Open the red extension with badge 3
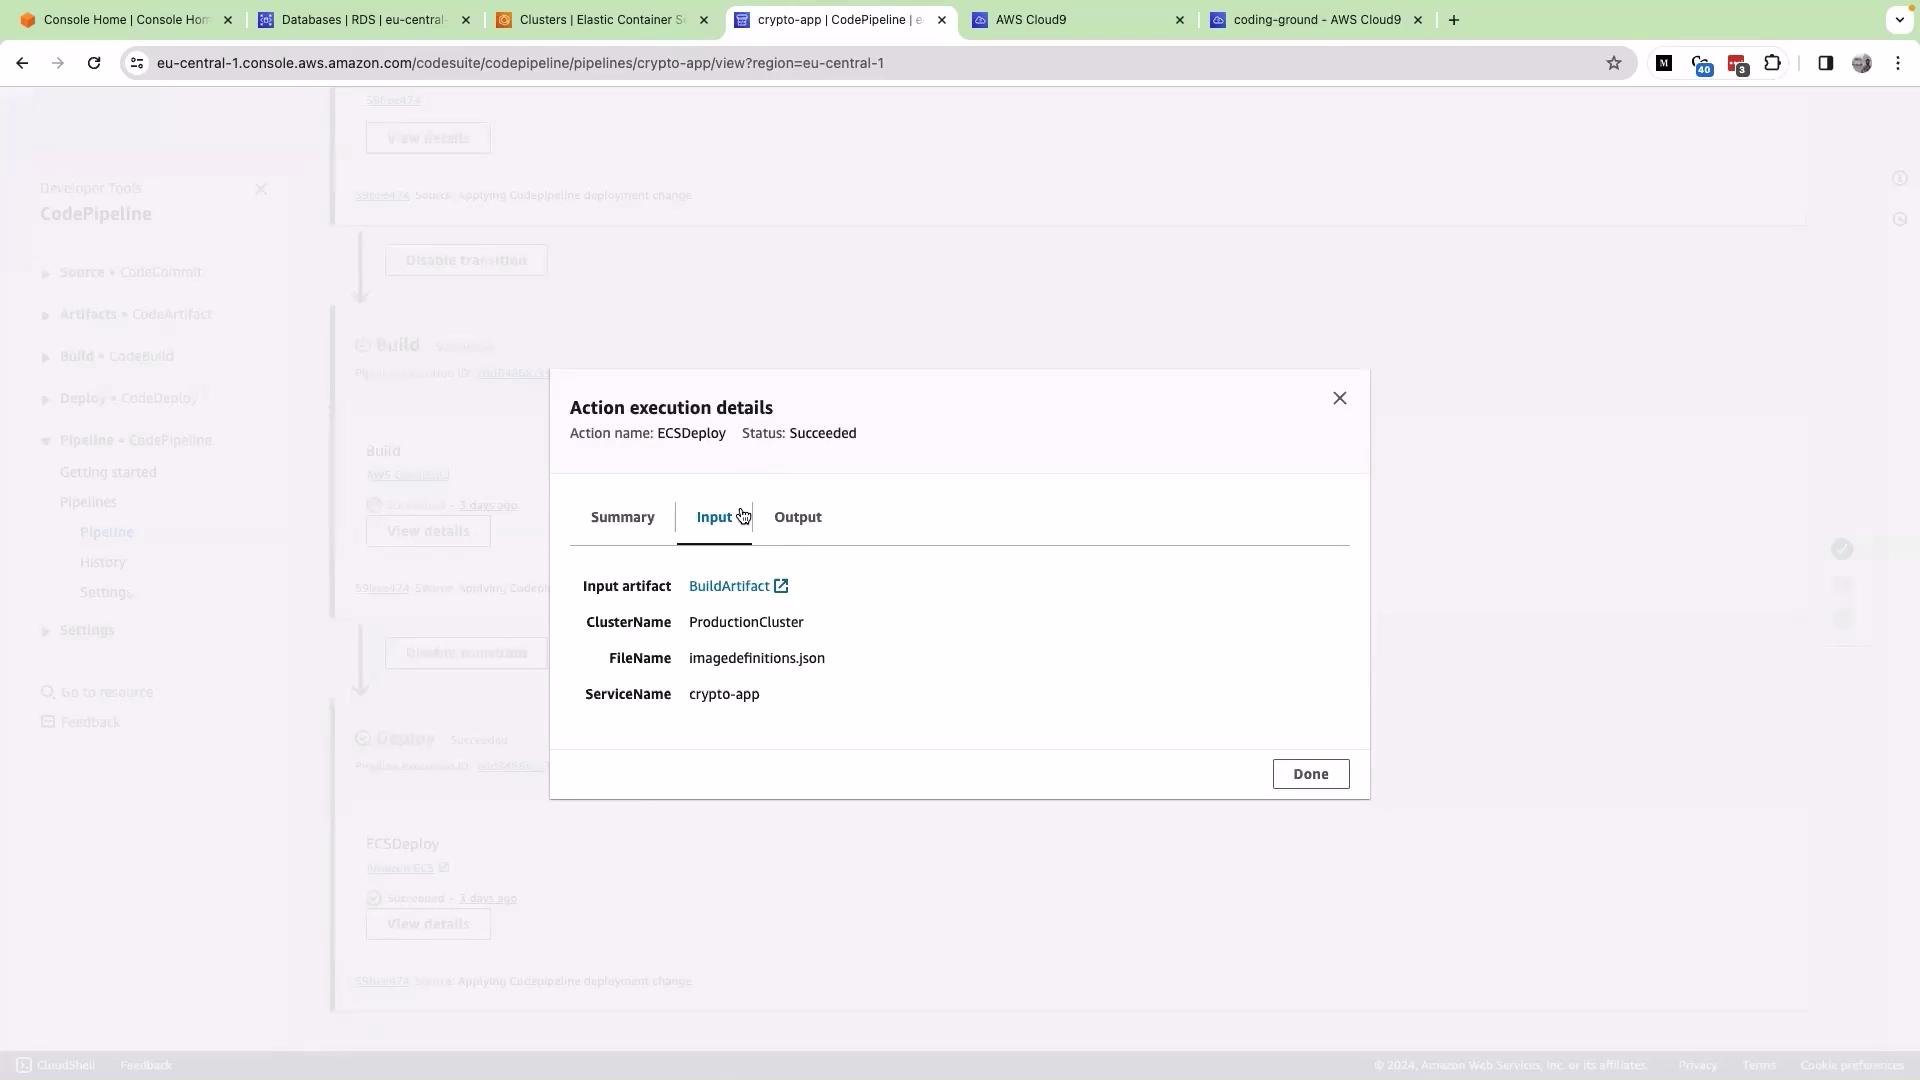 pos(1737,64)
